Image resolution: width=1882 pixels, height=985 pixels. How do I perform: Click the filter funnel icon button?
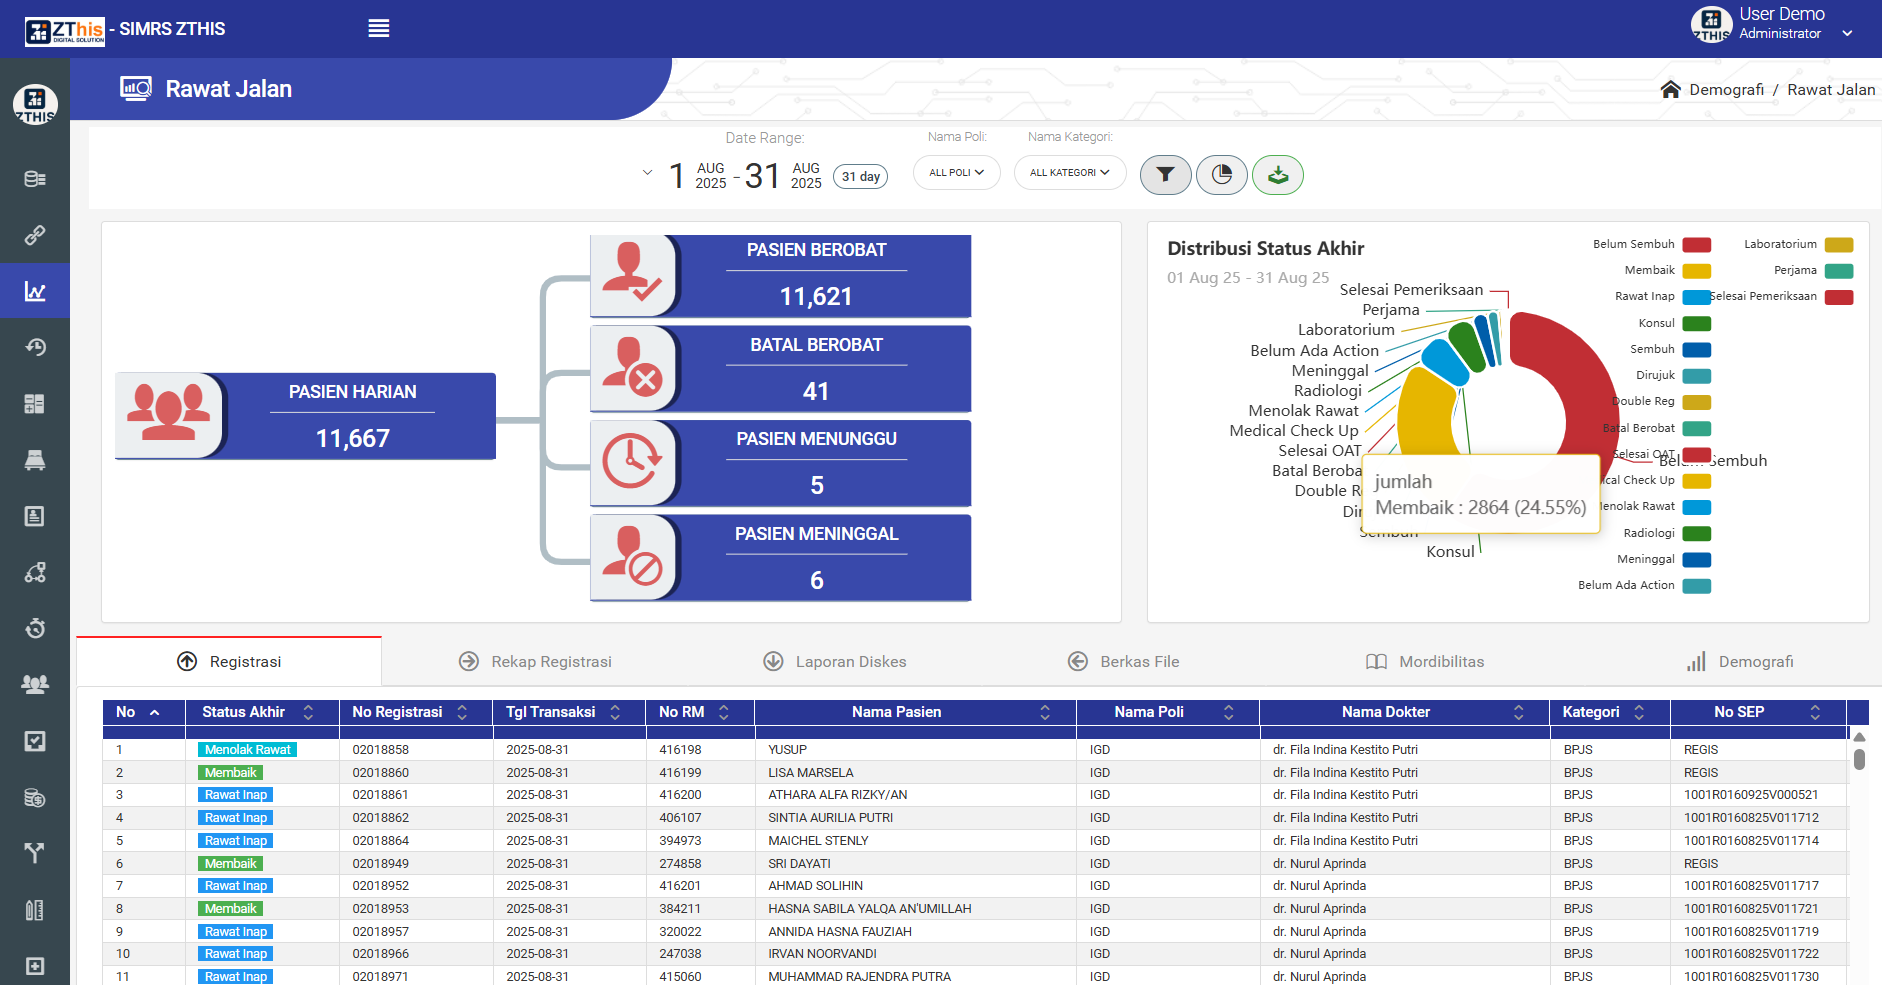[x=1165, y=175]
